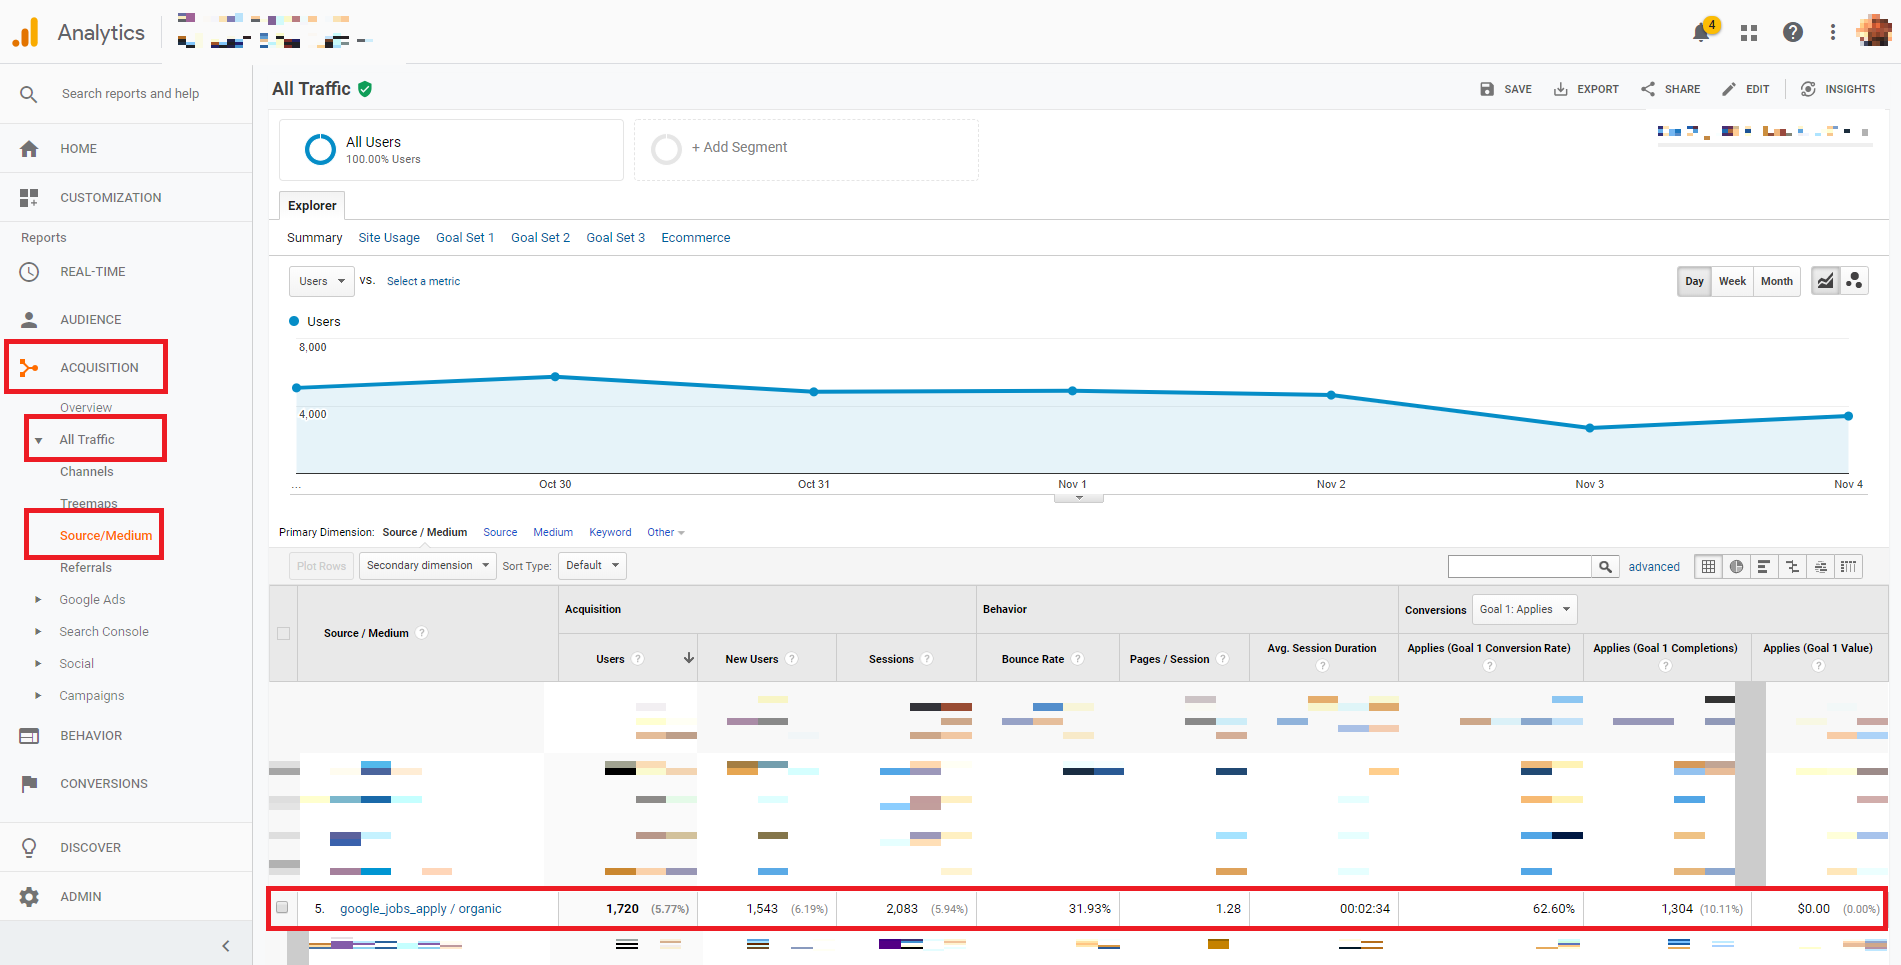Switch chart granularity to Week
This screenshot has height=965, width=1901.
(x=1732, y=281)
